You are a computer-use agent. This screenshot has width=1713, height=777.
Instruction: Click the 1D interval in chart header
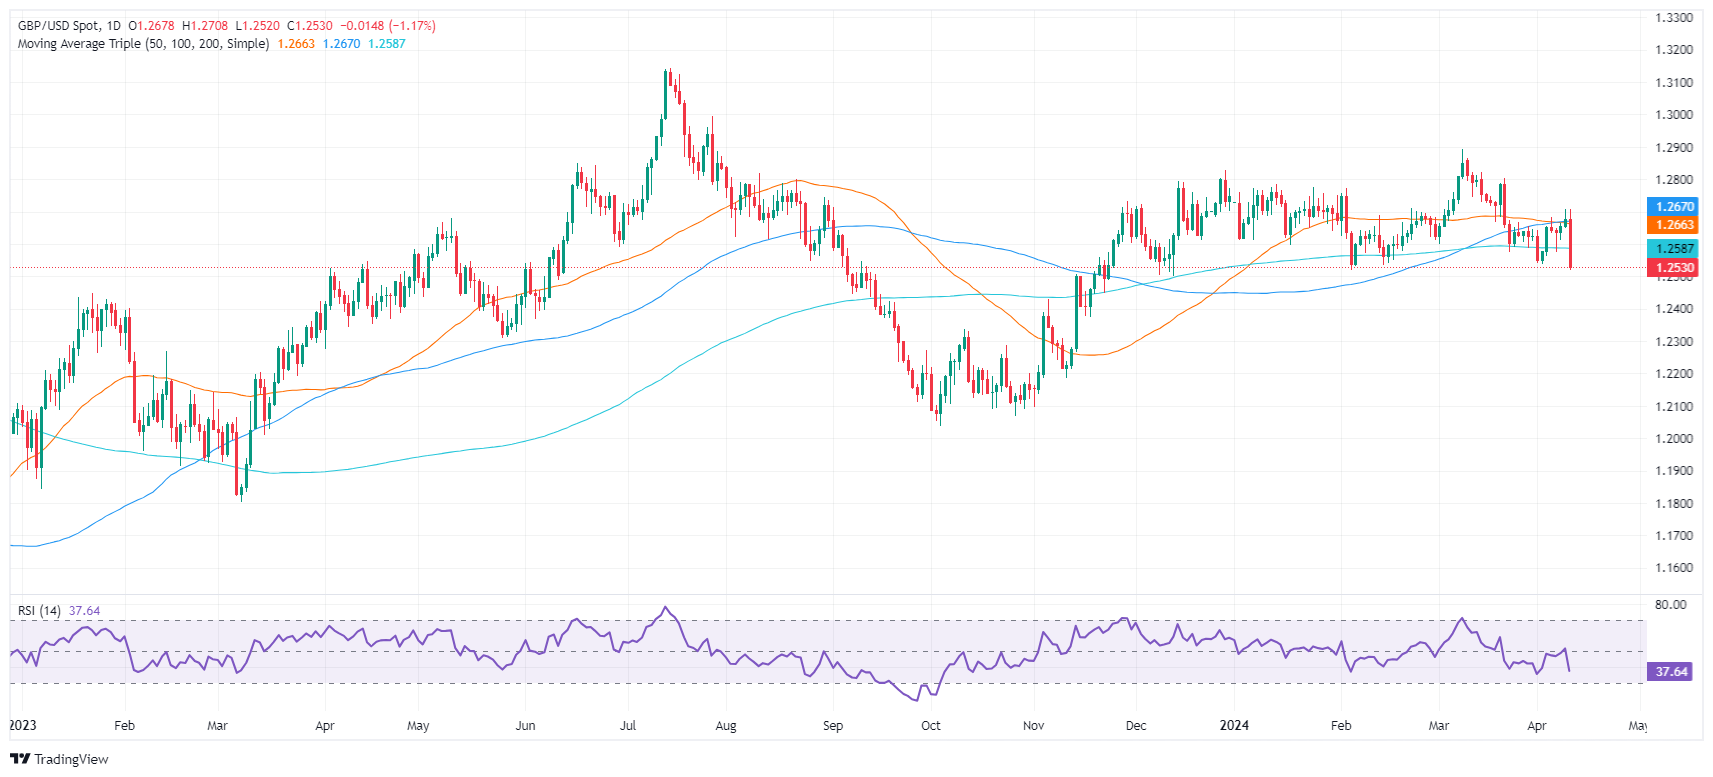[113, 26]
